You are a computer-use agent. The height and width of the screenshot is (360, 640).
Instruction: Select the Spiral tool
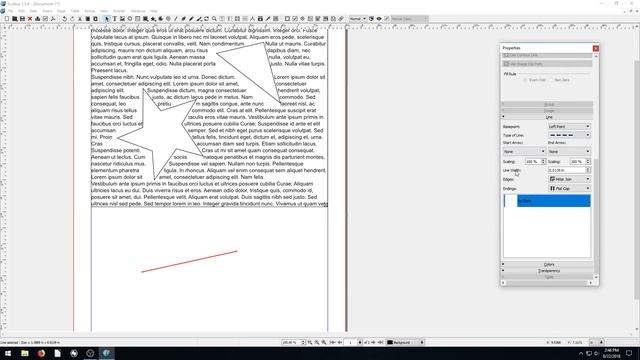(x=168, y=19)
